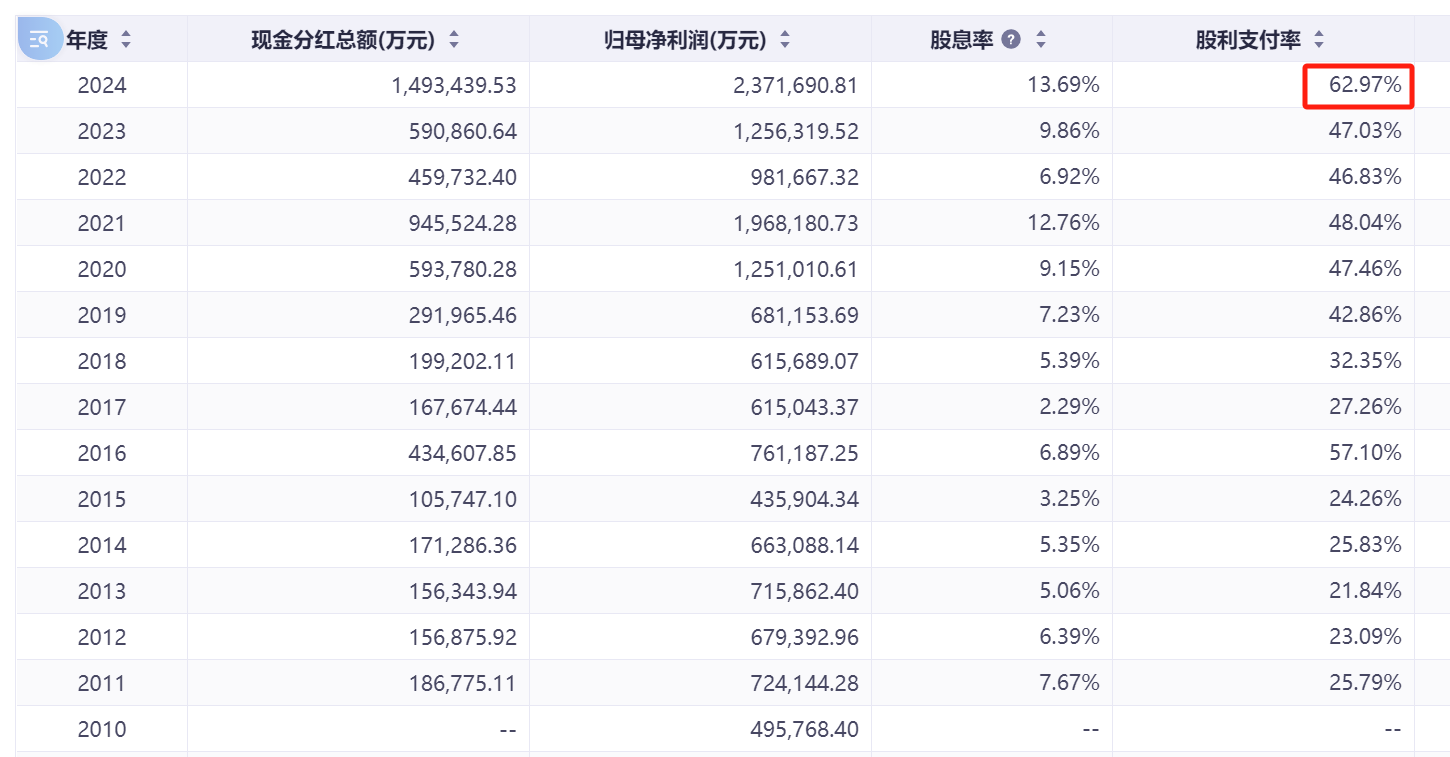Sort the table by 年度 column
The image size is (1450, 757).
click(125, 40)
